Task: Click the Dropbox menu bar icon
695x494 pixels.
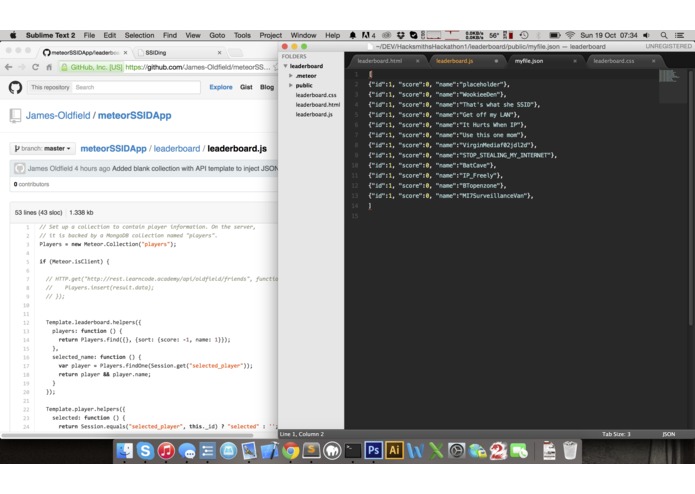Action: click(401, 35)
